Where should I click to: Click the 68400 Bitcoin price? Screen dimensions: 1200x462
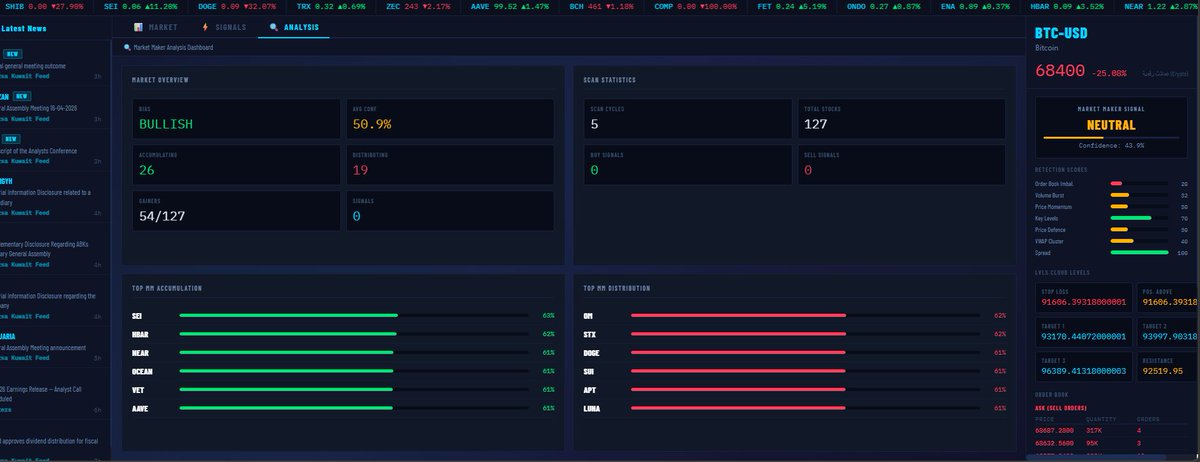click(1060, 71)
